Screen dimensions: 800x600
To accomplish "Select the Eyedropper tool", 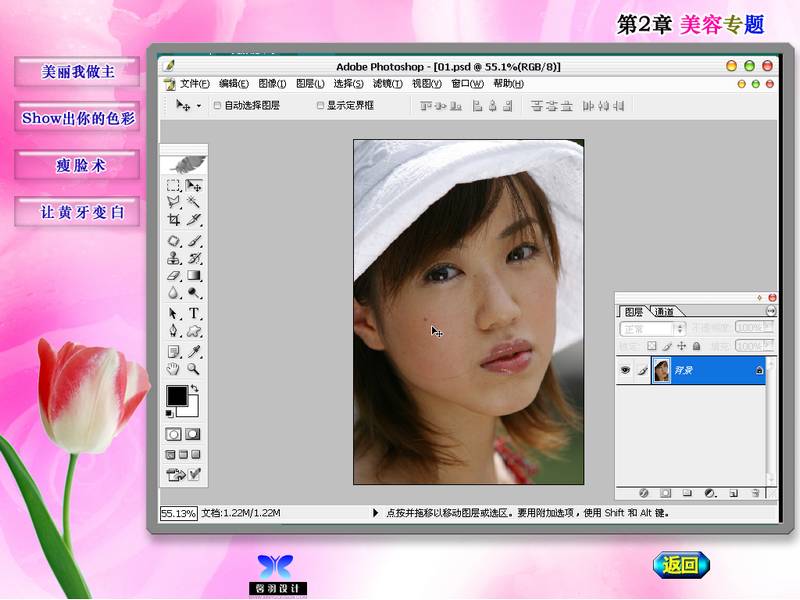I will point(194,352).
